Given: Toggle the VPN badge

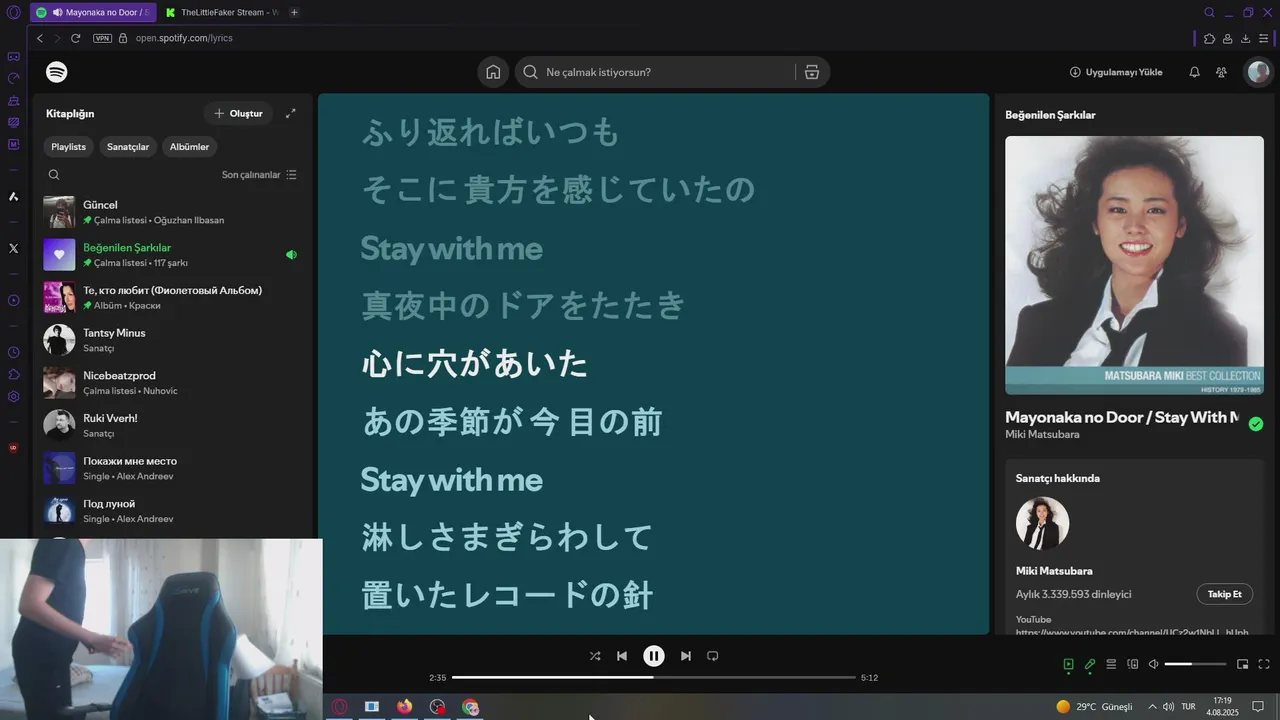Looking at the screenshot, I should (102, 38).
